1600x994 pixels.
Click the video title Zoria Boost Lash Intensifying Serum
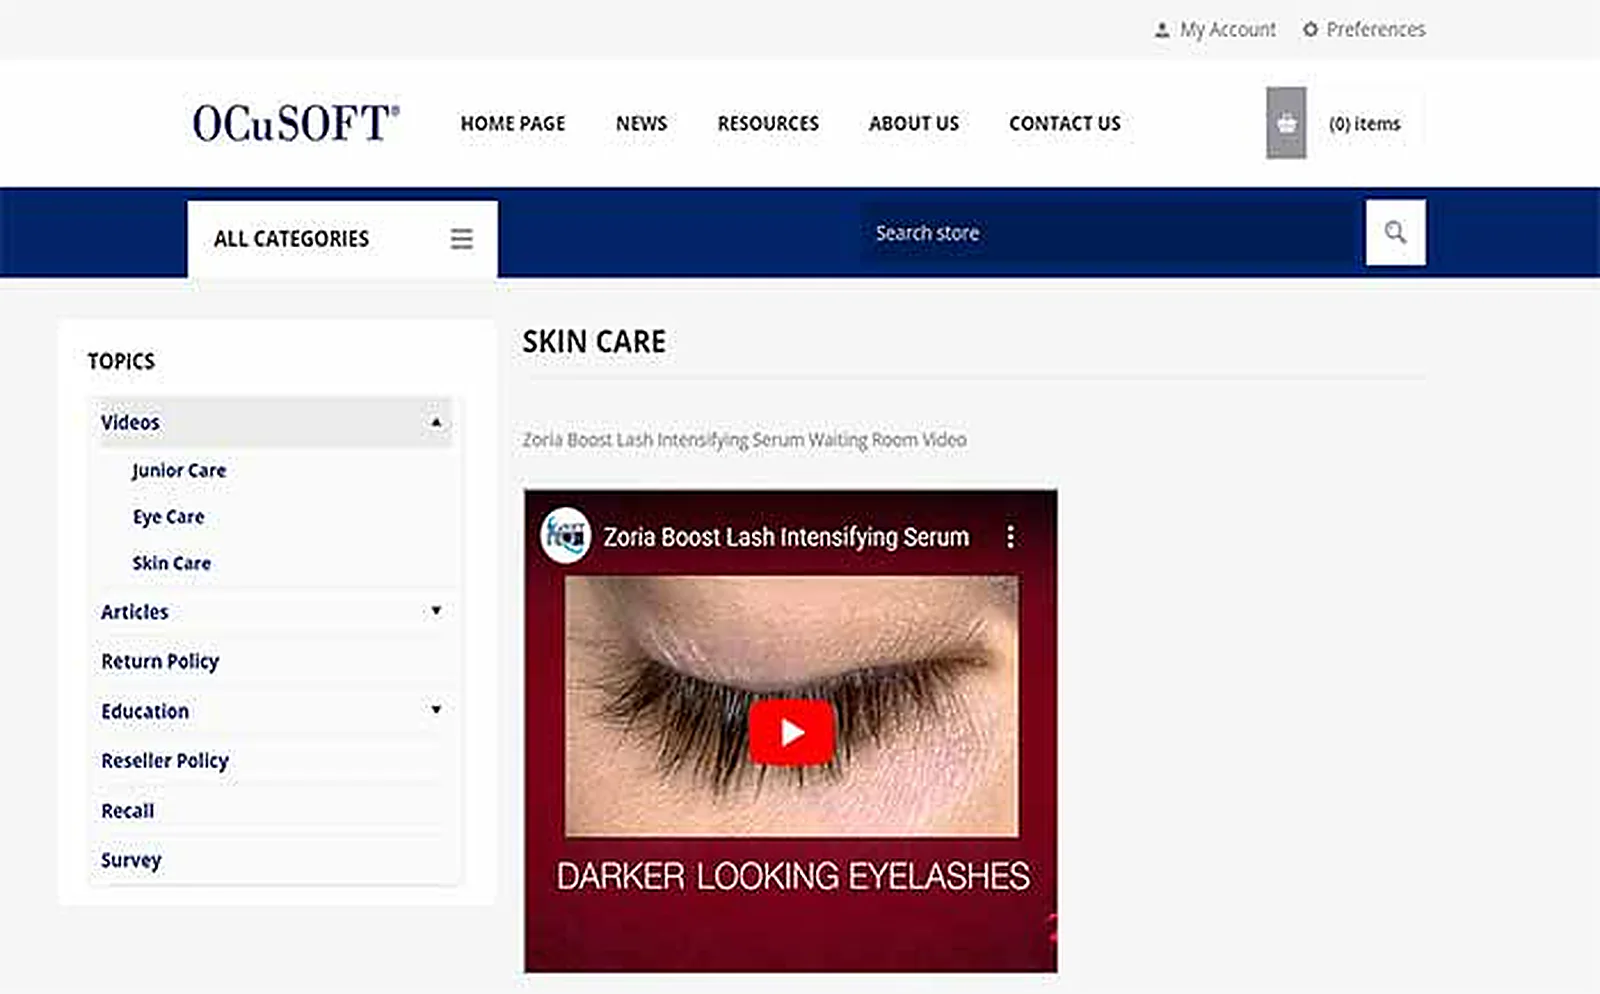click(x=786, y=537)
